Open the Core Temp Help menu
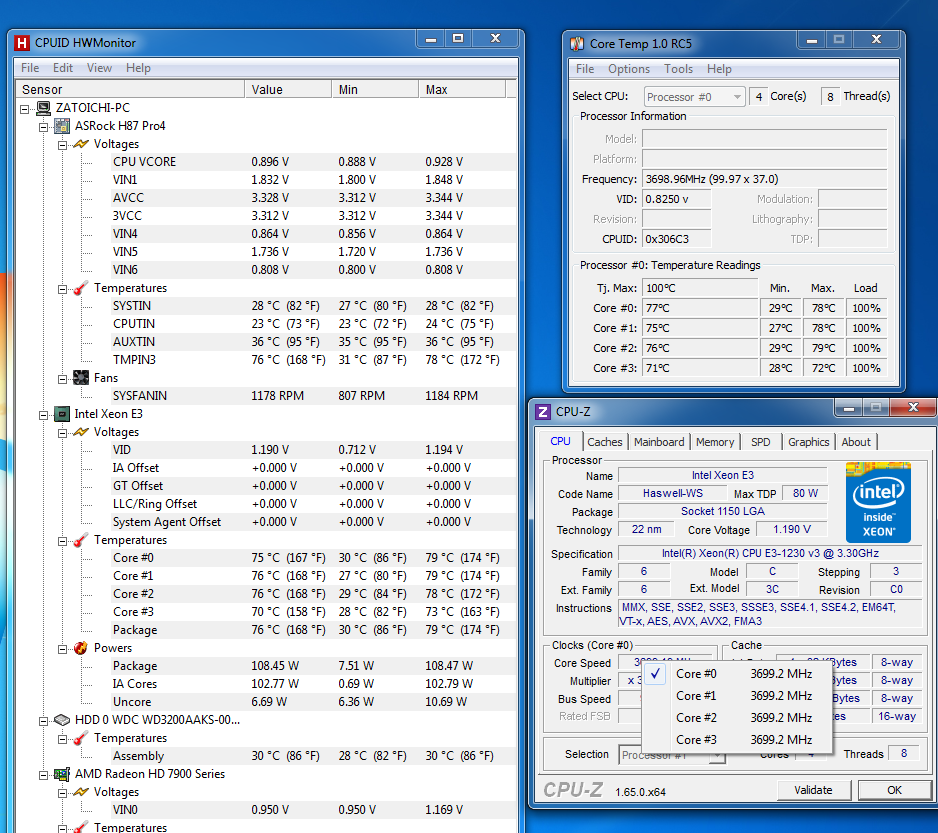 click(x=719, y=69)
